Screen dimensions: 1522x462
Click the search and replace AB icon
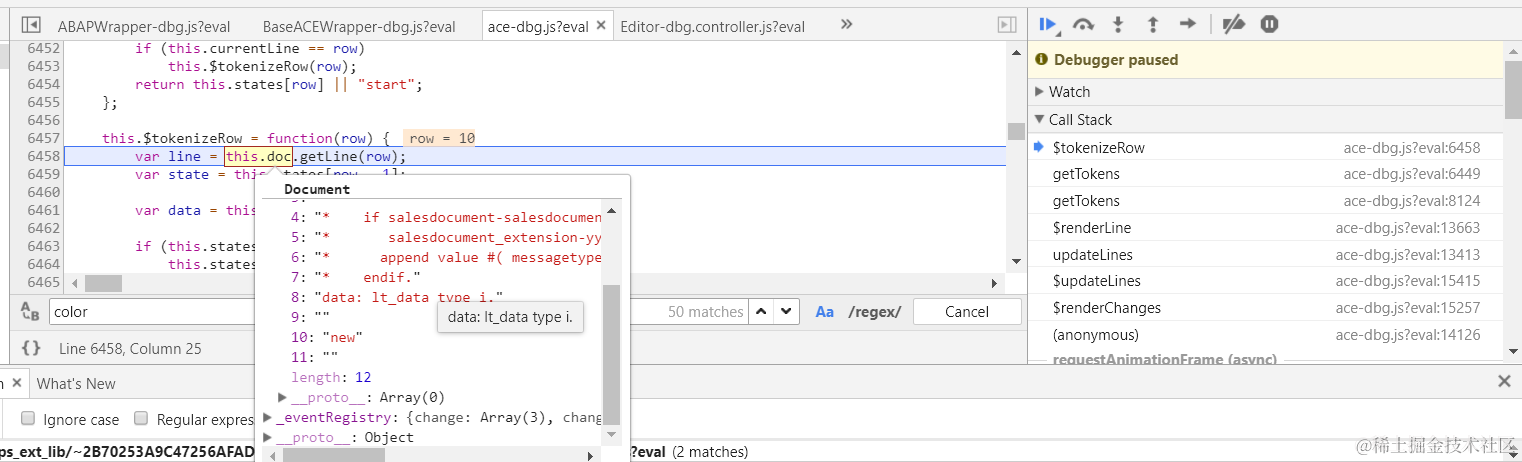coord(30,312)
